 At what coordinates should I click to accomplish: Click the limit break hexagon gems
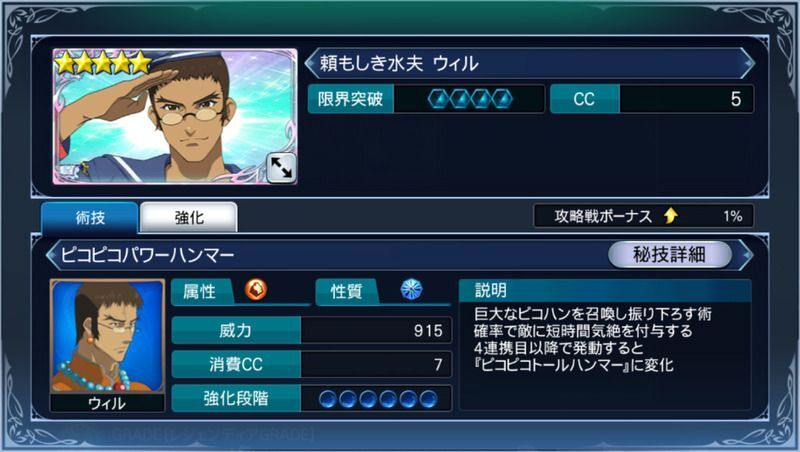coord(470,99)
